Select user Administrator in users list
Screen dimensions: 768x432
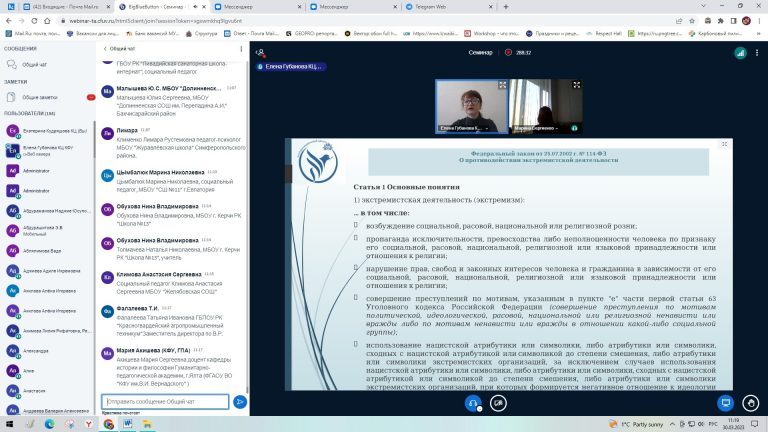[x=36, y=171]
